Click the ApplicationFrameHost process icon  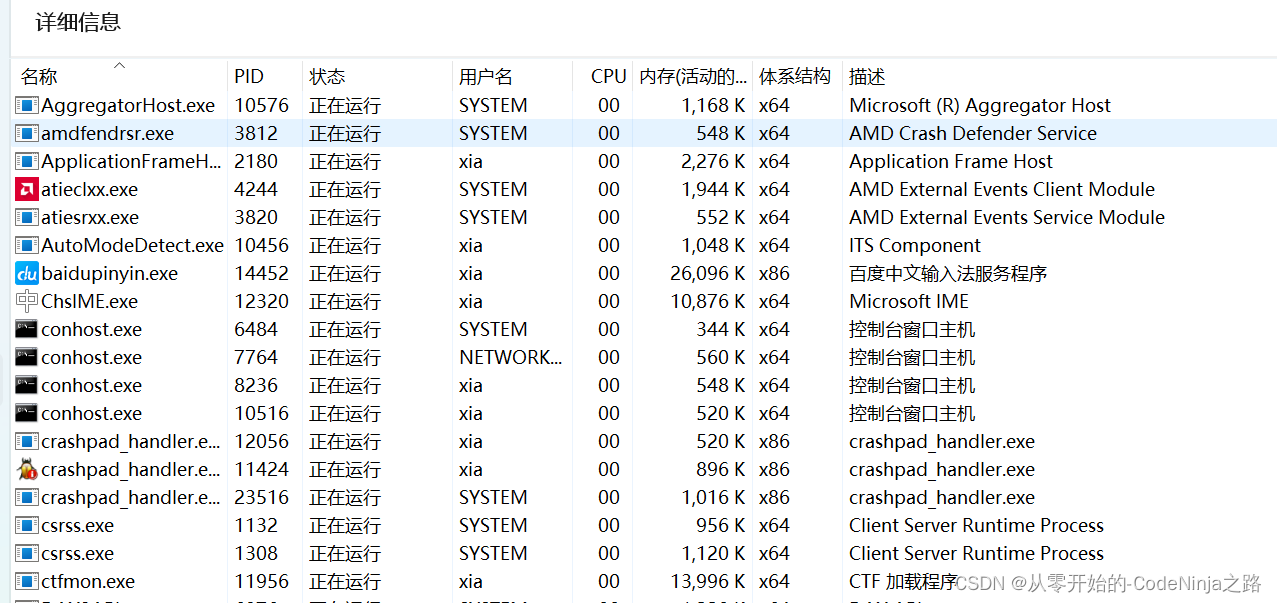click(x=27, y=161)
